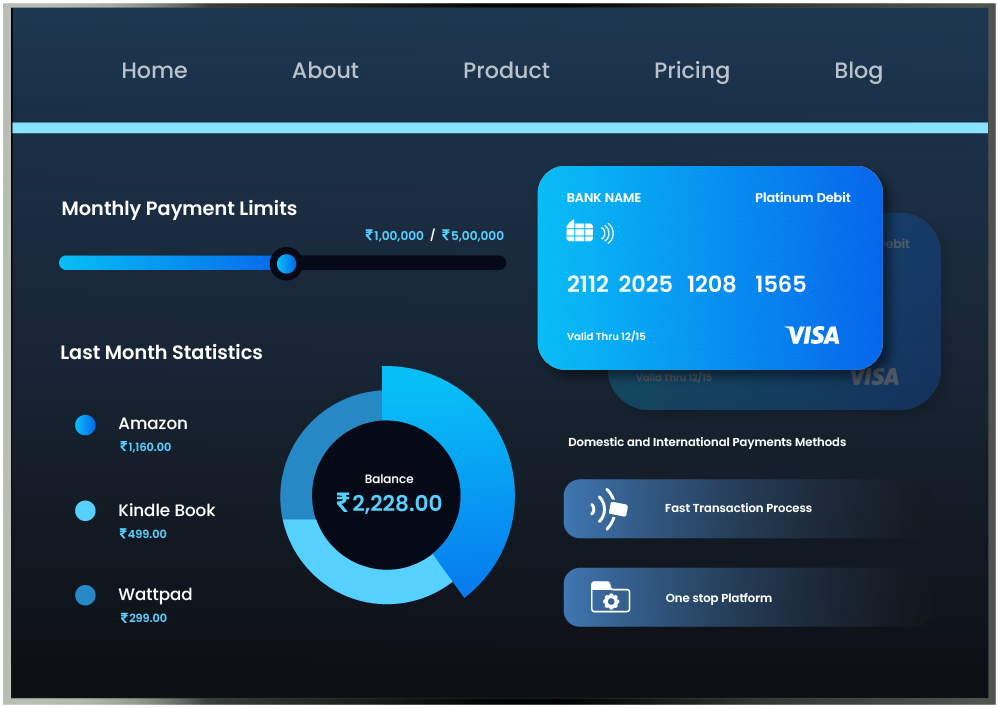
Task: Click the VISA logo on front card
Action: click(812, 335)
